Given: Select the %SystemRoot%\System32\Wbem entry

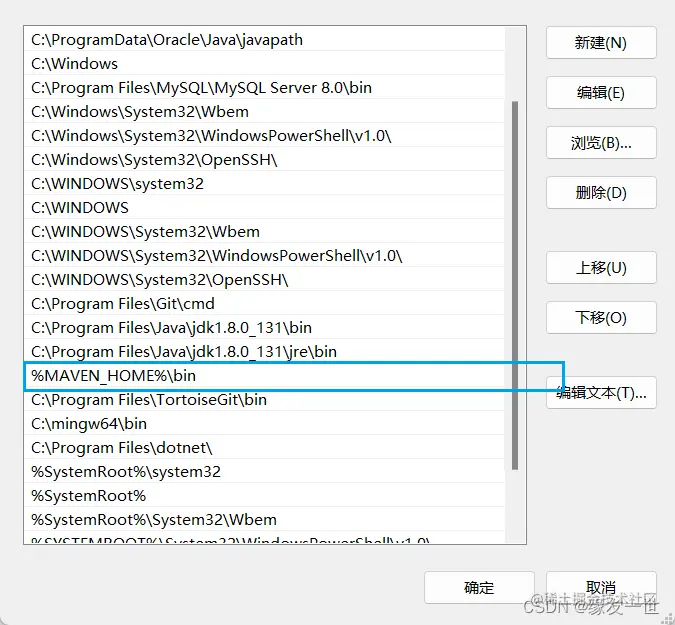Looking at the screenshot, I should (264, 520).
